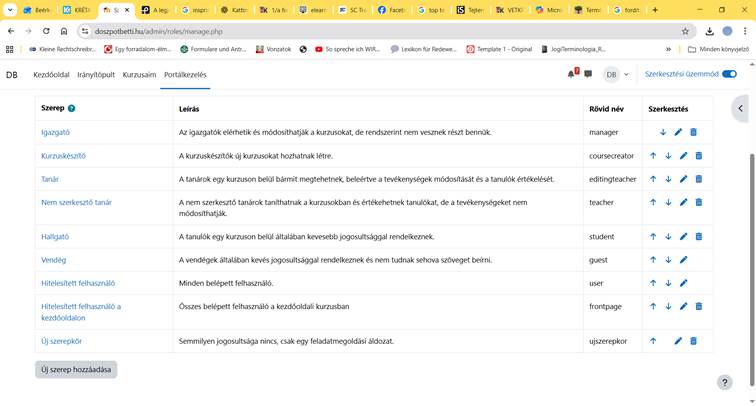The image size is (756, 406).
Task: Open the DB user menu dropdown
Action: click(x=616, y=74)
